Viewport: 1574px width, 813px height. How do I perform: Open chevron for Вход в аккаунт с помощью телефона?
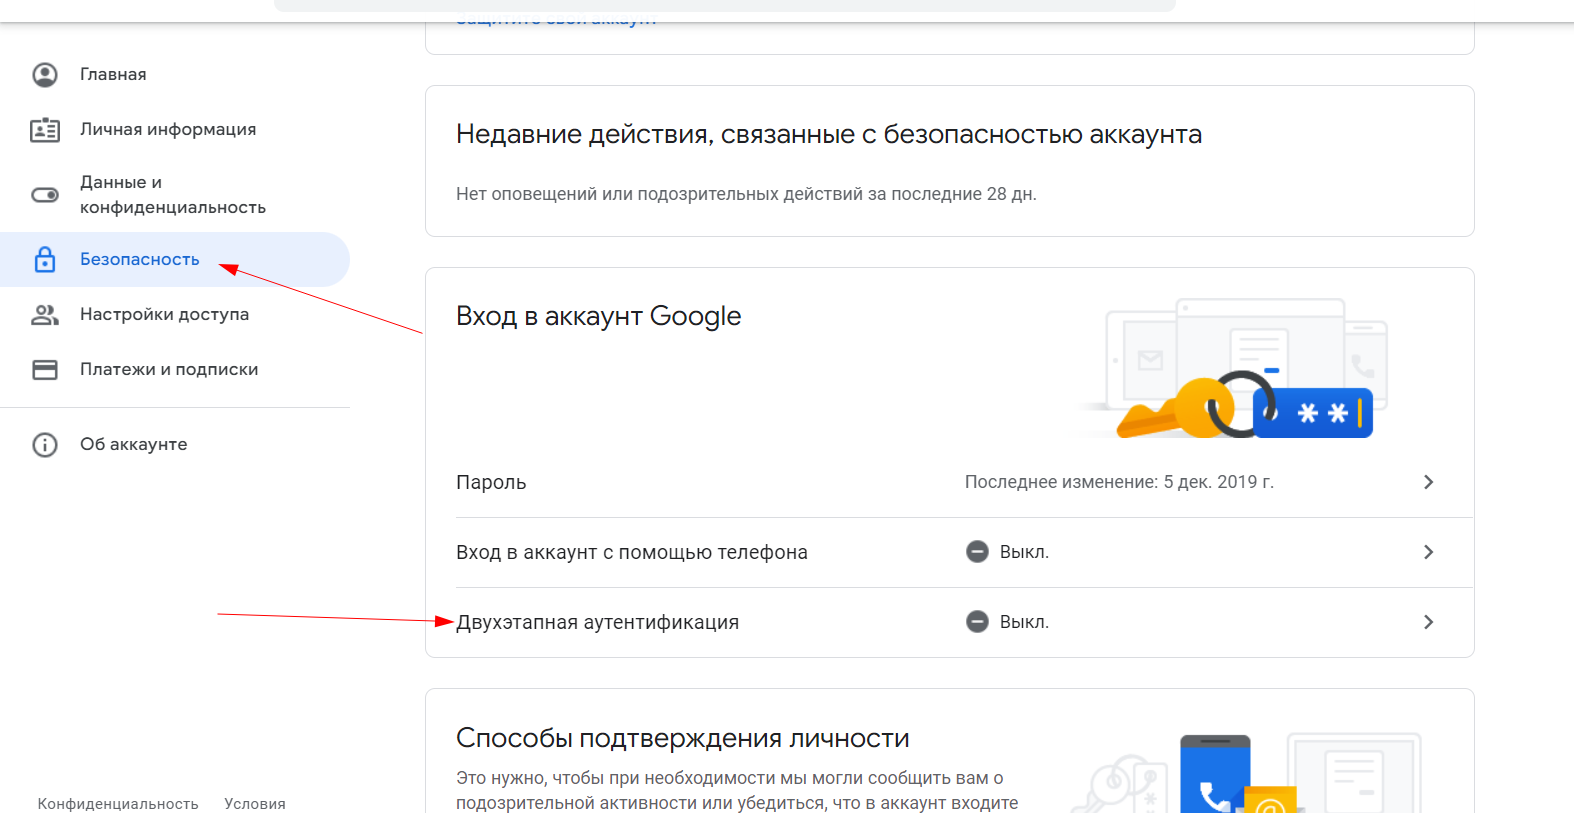pyautogui.click(x=1428, y=552)
